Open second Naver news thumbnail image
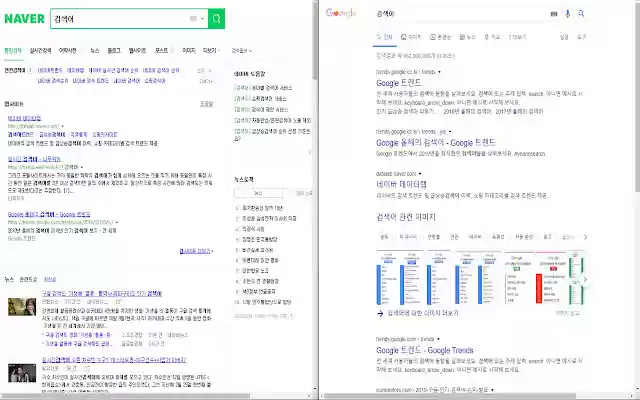The height and width of the screenshot is (400, 640). pos(22,373)
